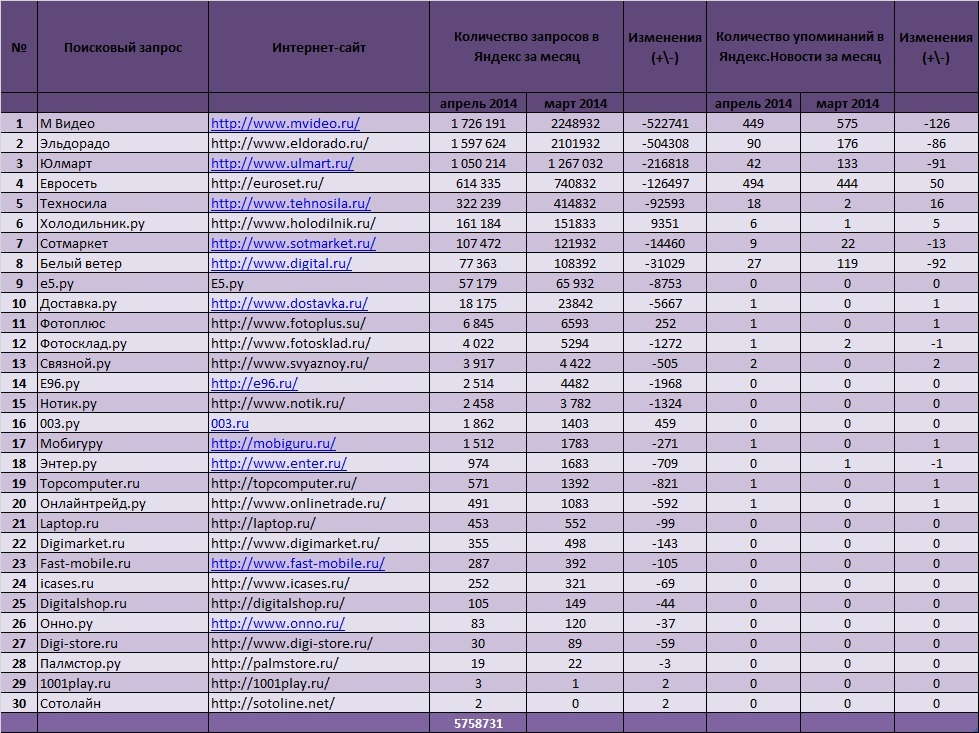Click the cell http://www.eldorado.ru/
Viewport: 979px width, 733px height.
319,144
